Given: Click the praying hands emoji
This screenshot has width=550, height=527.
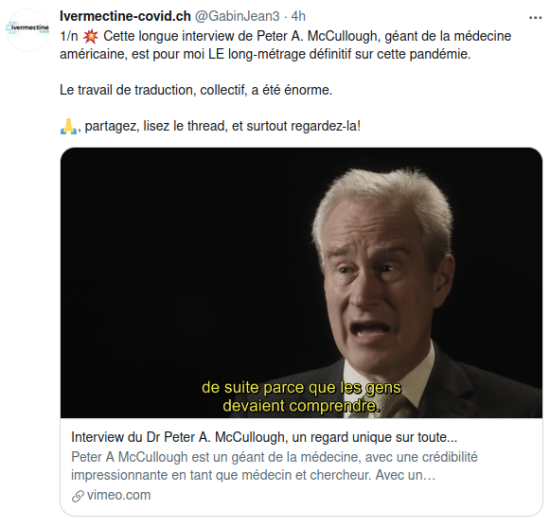Looking at the screenshot, I should click(x=68, y=126).
